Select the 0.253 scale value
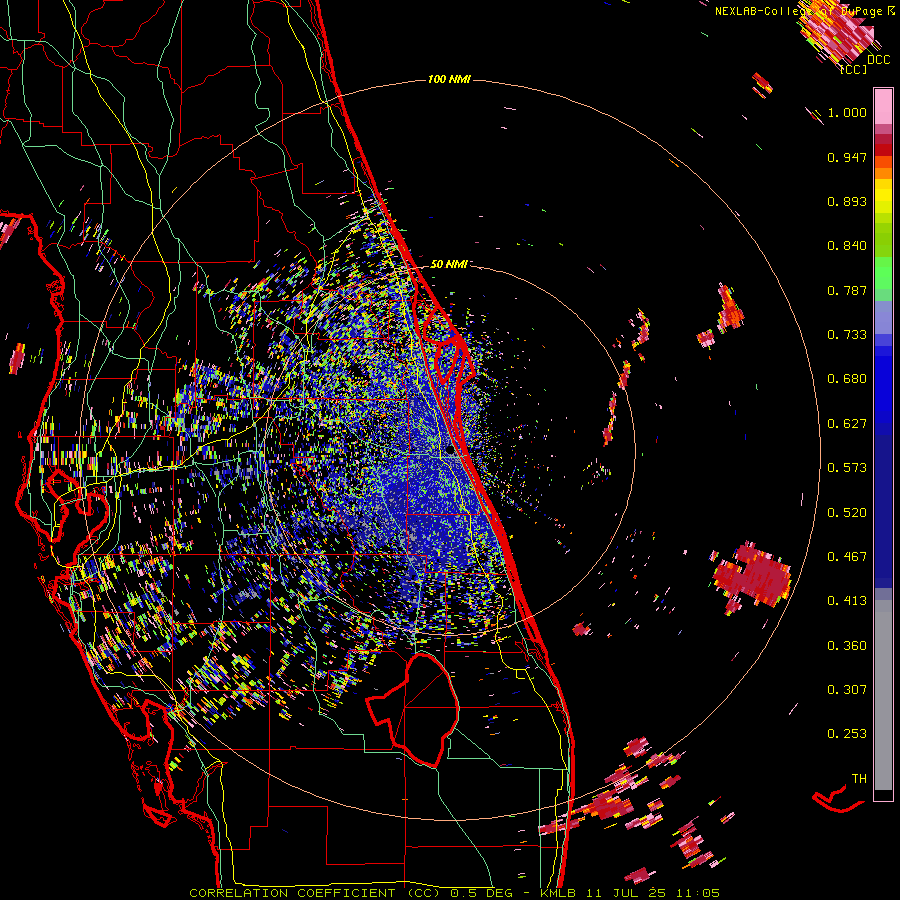This screenshot has width=900, height=900. pyautogui.click(x=847, y=734)
